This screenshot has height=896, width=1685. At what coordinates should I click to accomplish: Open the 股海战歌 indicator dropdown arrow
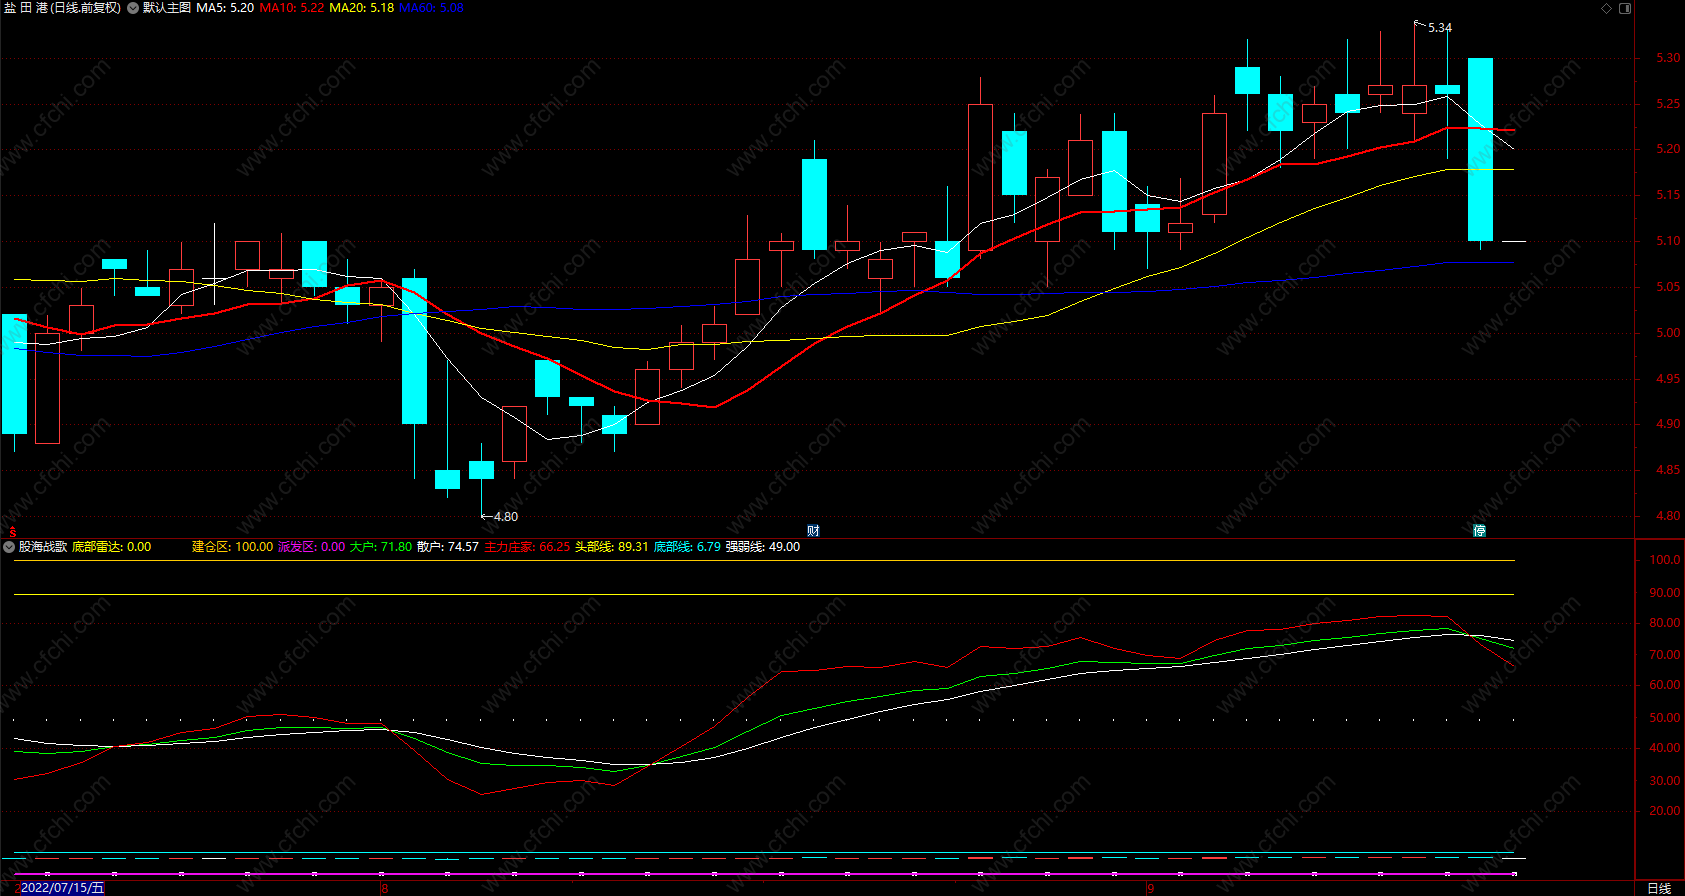(x=10, y=547)
